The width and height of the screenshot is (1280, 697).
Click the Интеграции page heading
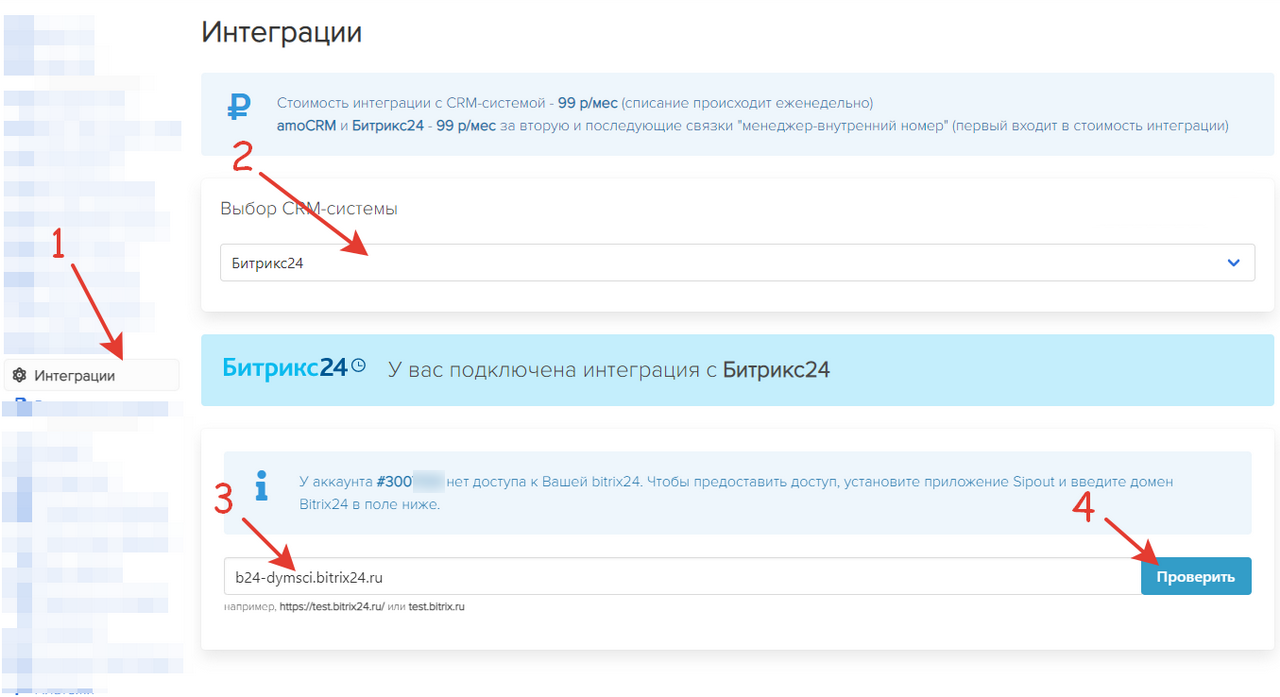pos(281,32)
